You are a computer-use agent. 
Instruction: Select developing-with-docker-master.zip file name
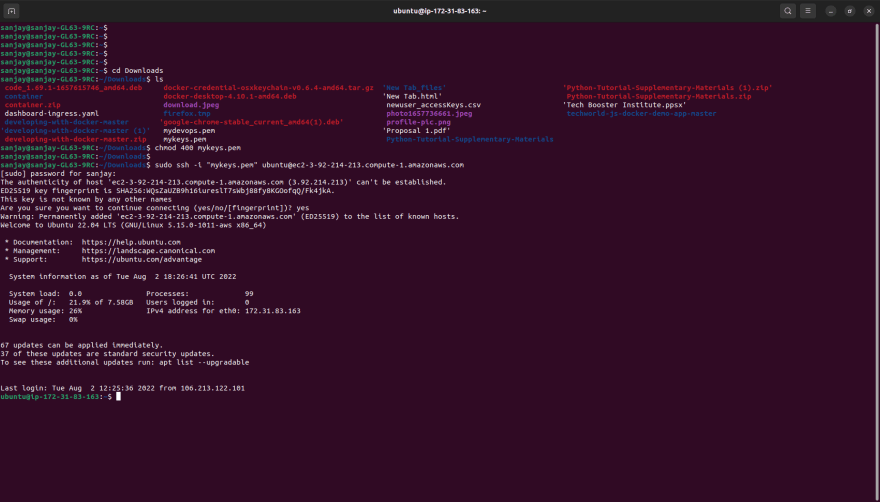pos(75,139)
